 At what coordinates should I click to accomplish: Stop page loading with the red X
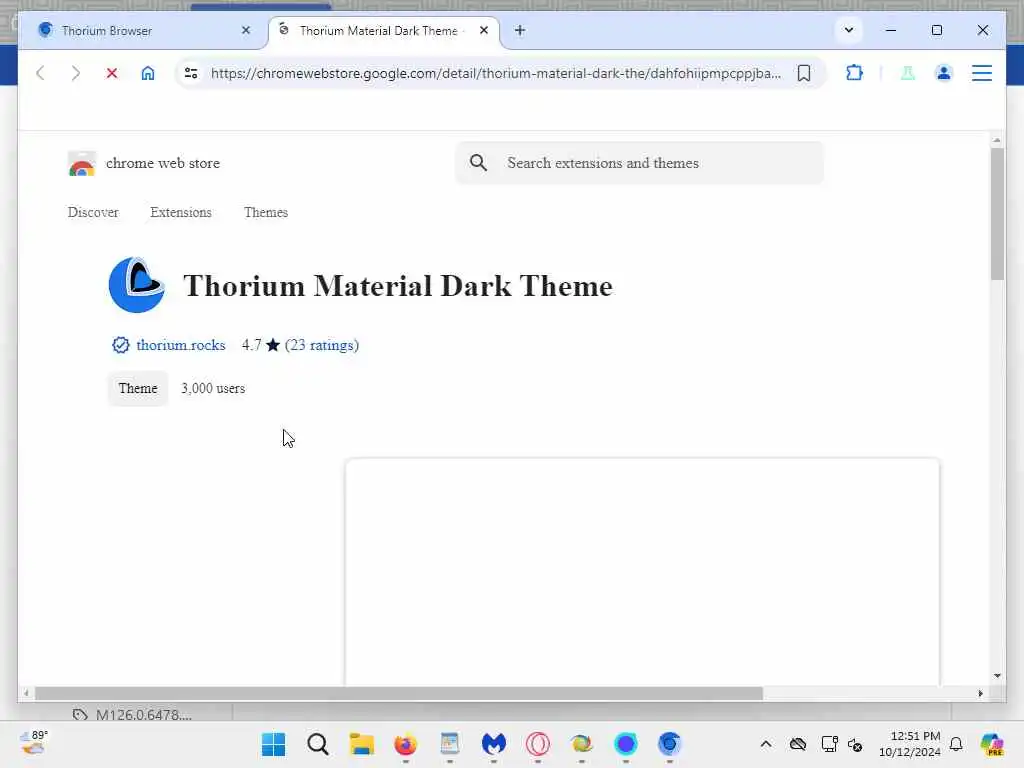(112, 73)
